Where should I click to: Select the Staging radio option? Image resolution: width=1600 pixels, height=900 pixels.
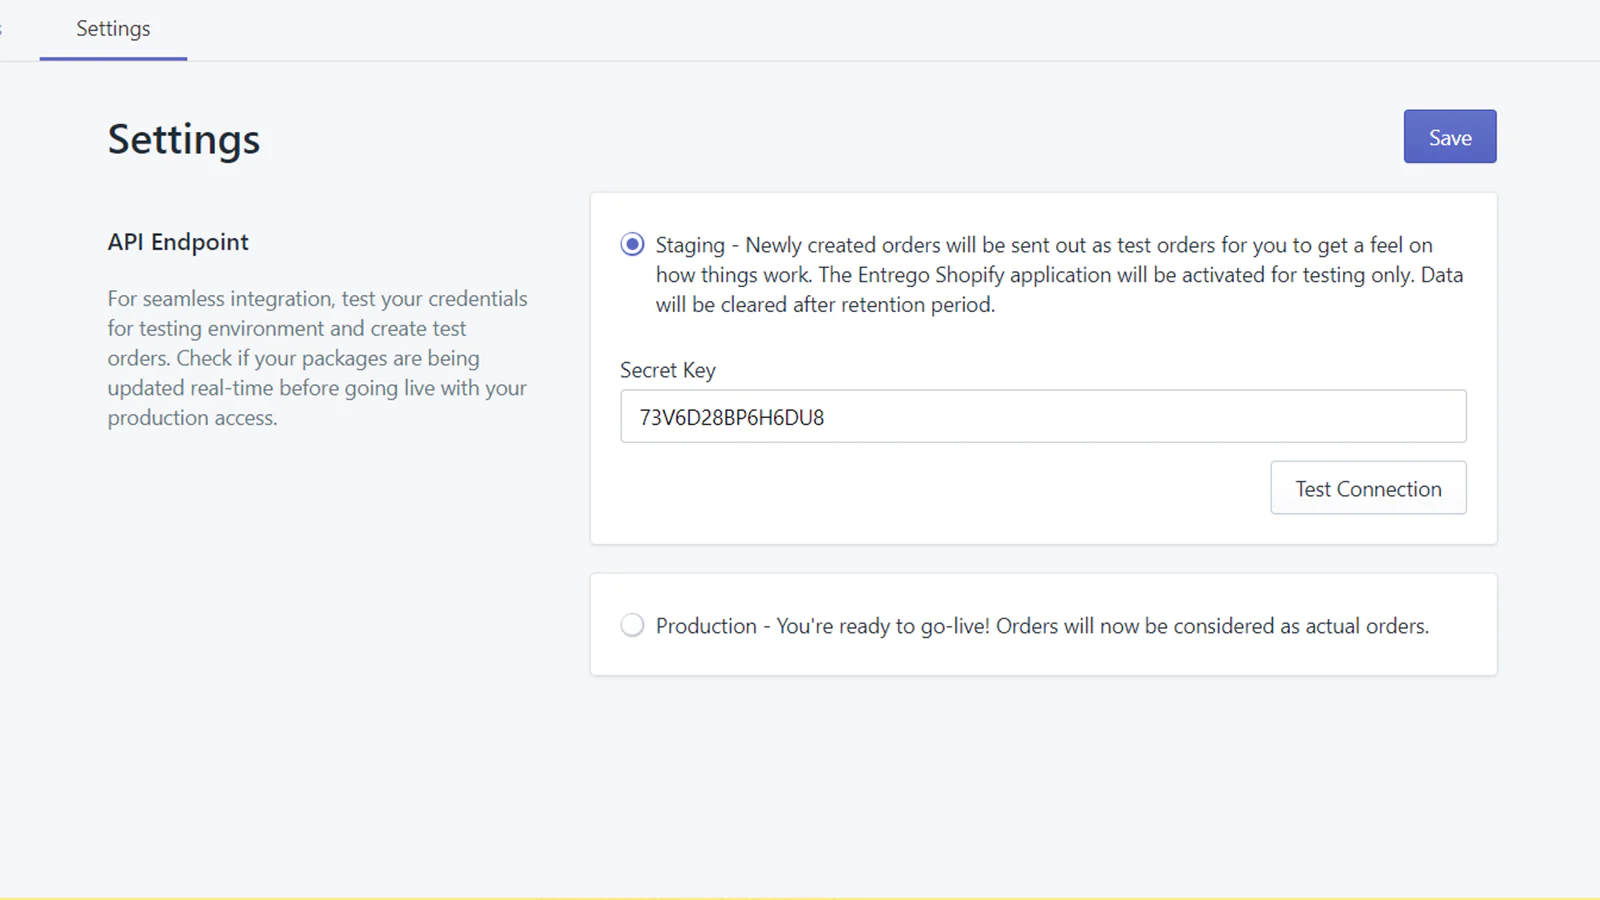click(632, 245)
